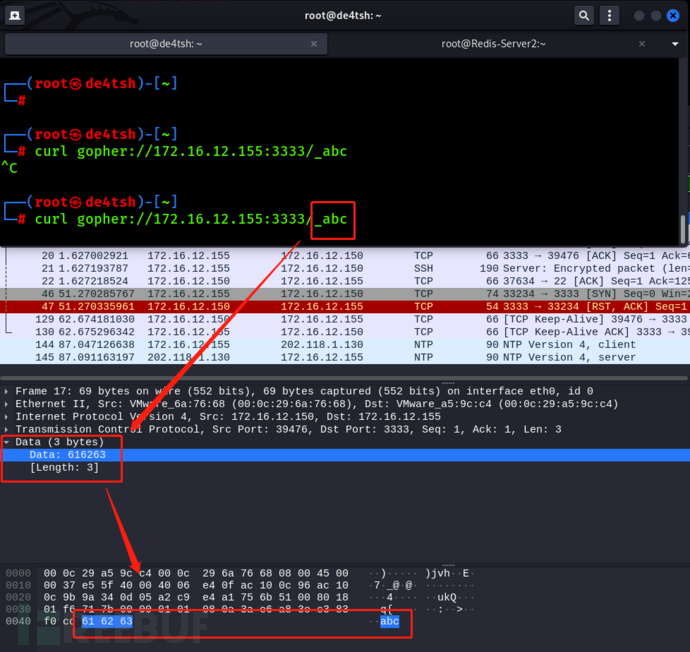Collapse the Data (3 bytes) section

tap(8, 442)
